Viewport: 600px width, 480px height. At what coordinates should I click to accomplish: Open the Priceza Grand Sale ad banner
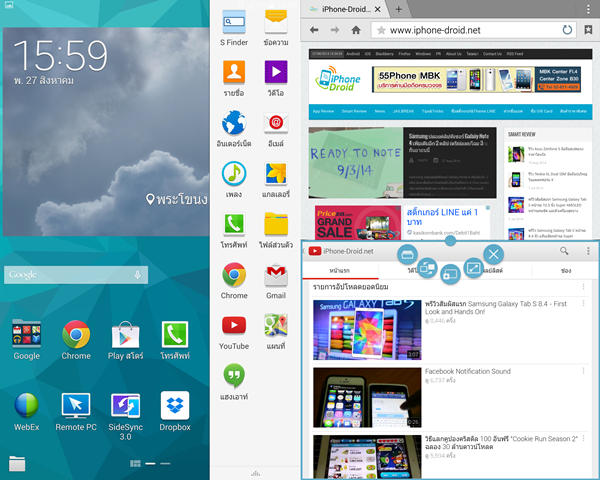coord(358,222)
